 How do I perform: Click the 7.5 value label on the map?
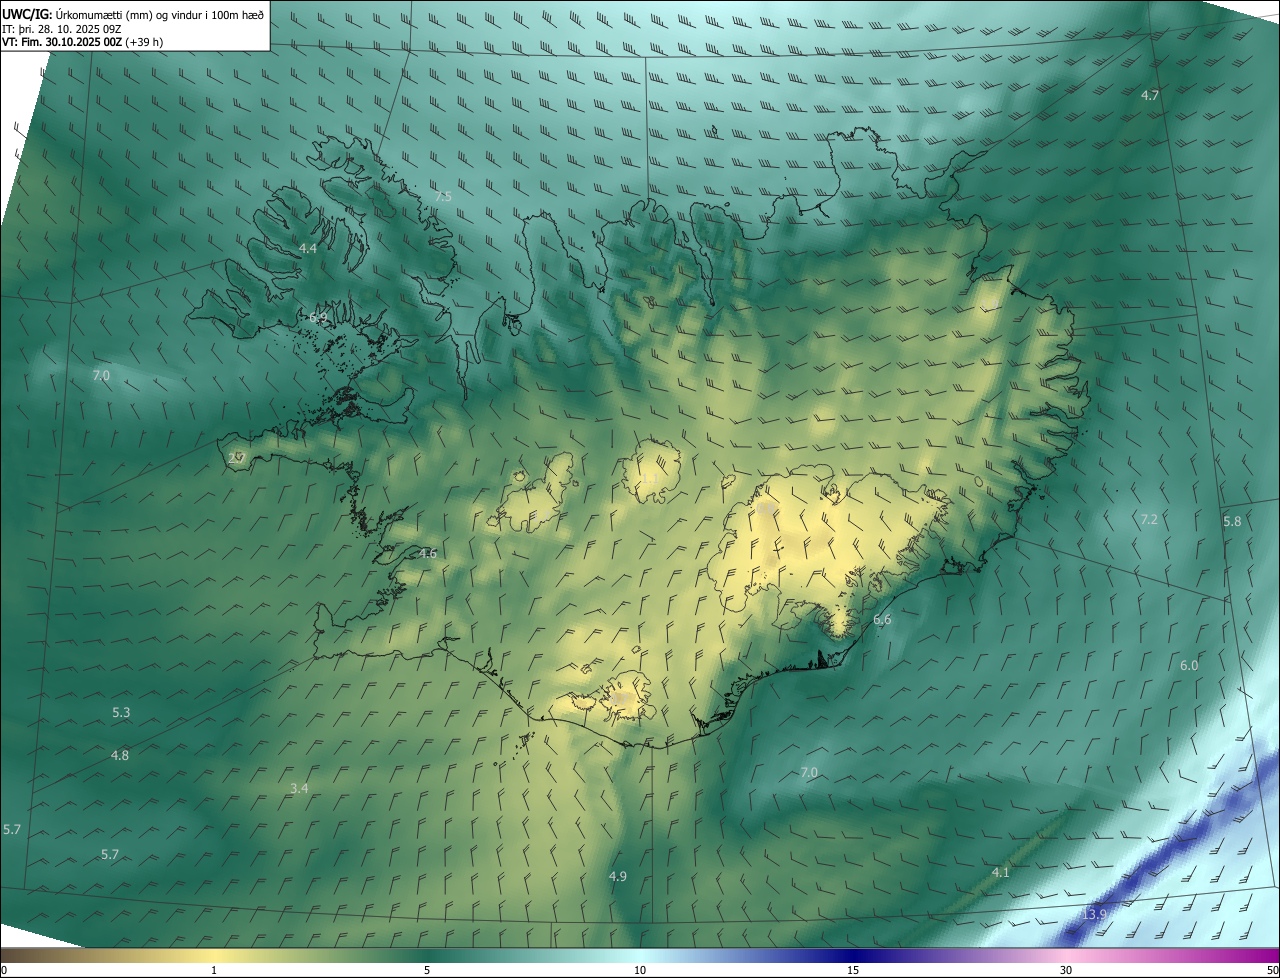point(443,197)
